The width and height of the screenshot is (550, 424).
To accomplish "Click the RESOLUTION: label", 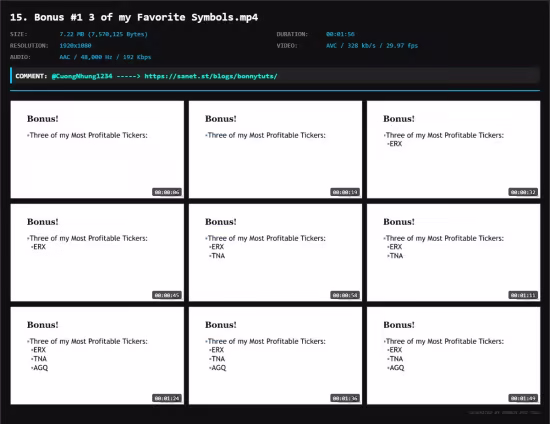I will (x=29, y=46).
